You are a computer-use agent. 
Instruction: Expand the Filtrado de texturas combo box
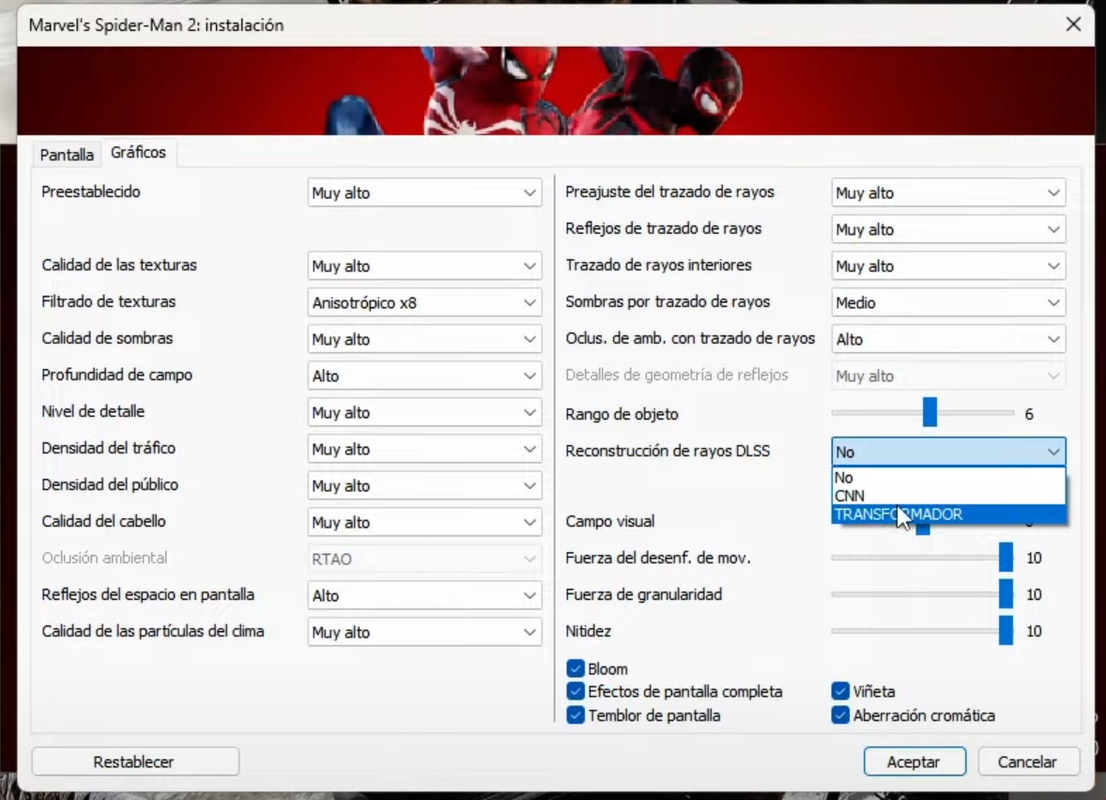[x=425, y=303]
